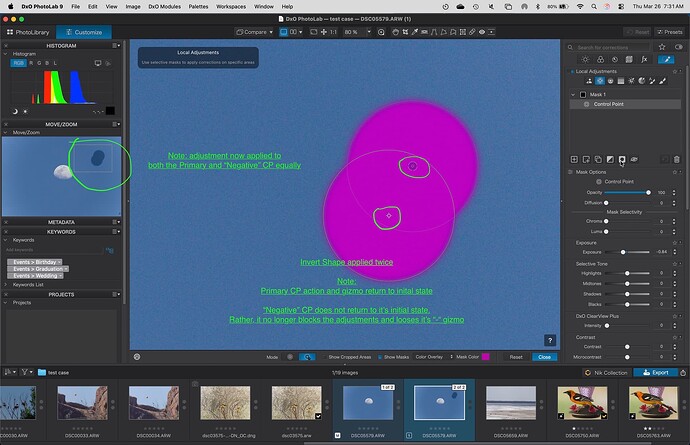Image resolution: width=690 pixels, height=445 pixels.
Task: Click Reset in the local adjustments bar
Action: click(516, 357)
